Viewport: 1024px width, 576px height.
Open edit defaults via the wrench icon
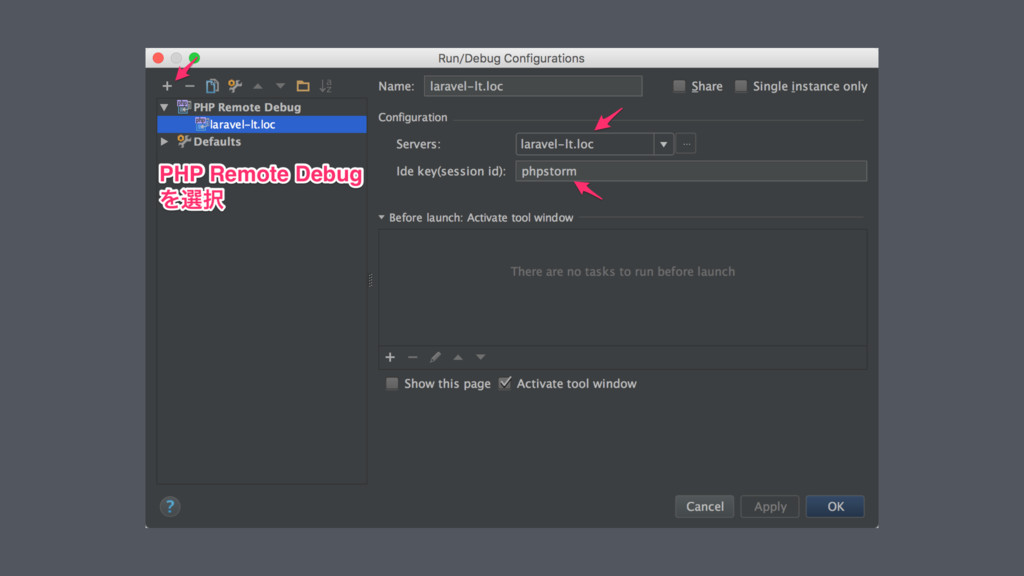click(235, 86)
